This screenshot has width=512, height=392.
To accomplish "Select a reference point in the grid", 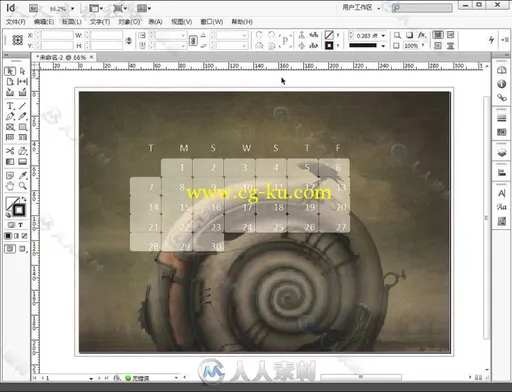I will (17, 40).
